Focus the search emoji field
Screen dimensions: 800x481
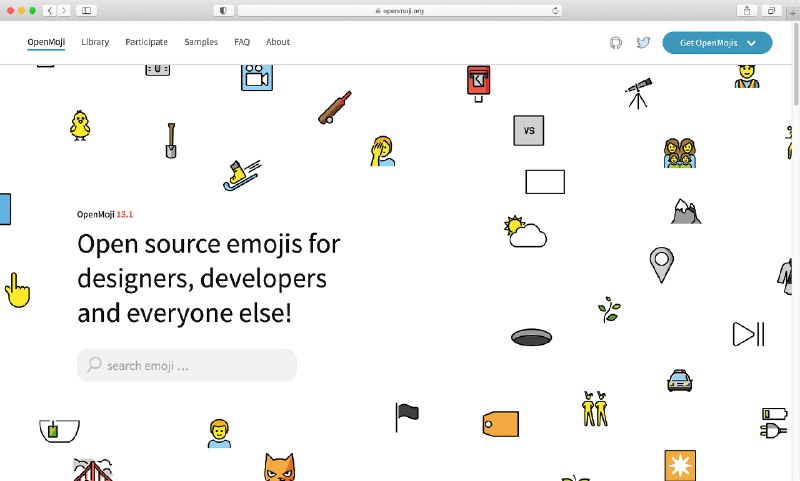coord(187,365)
